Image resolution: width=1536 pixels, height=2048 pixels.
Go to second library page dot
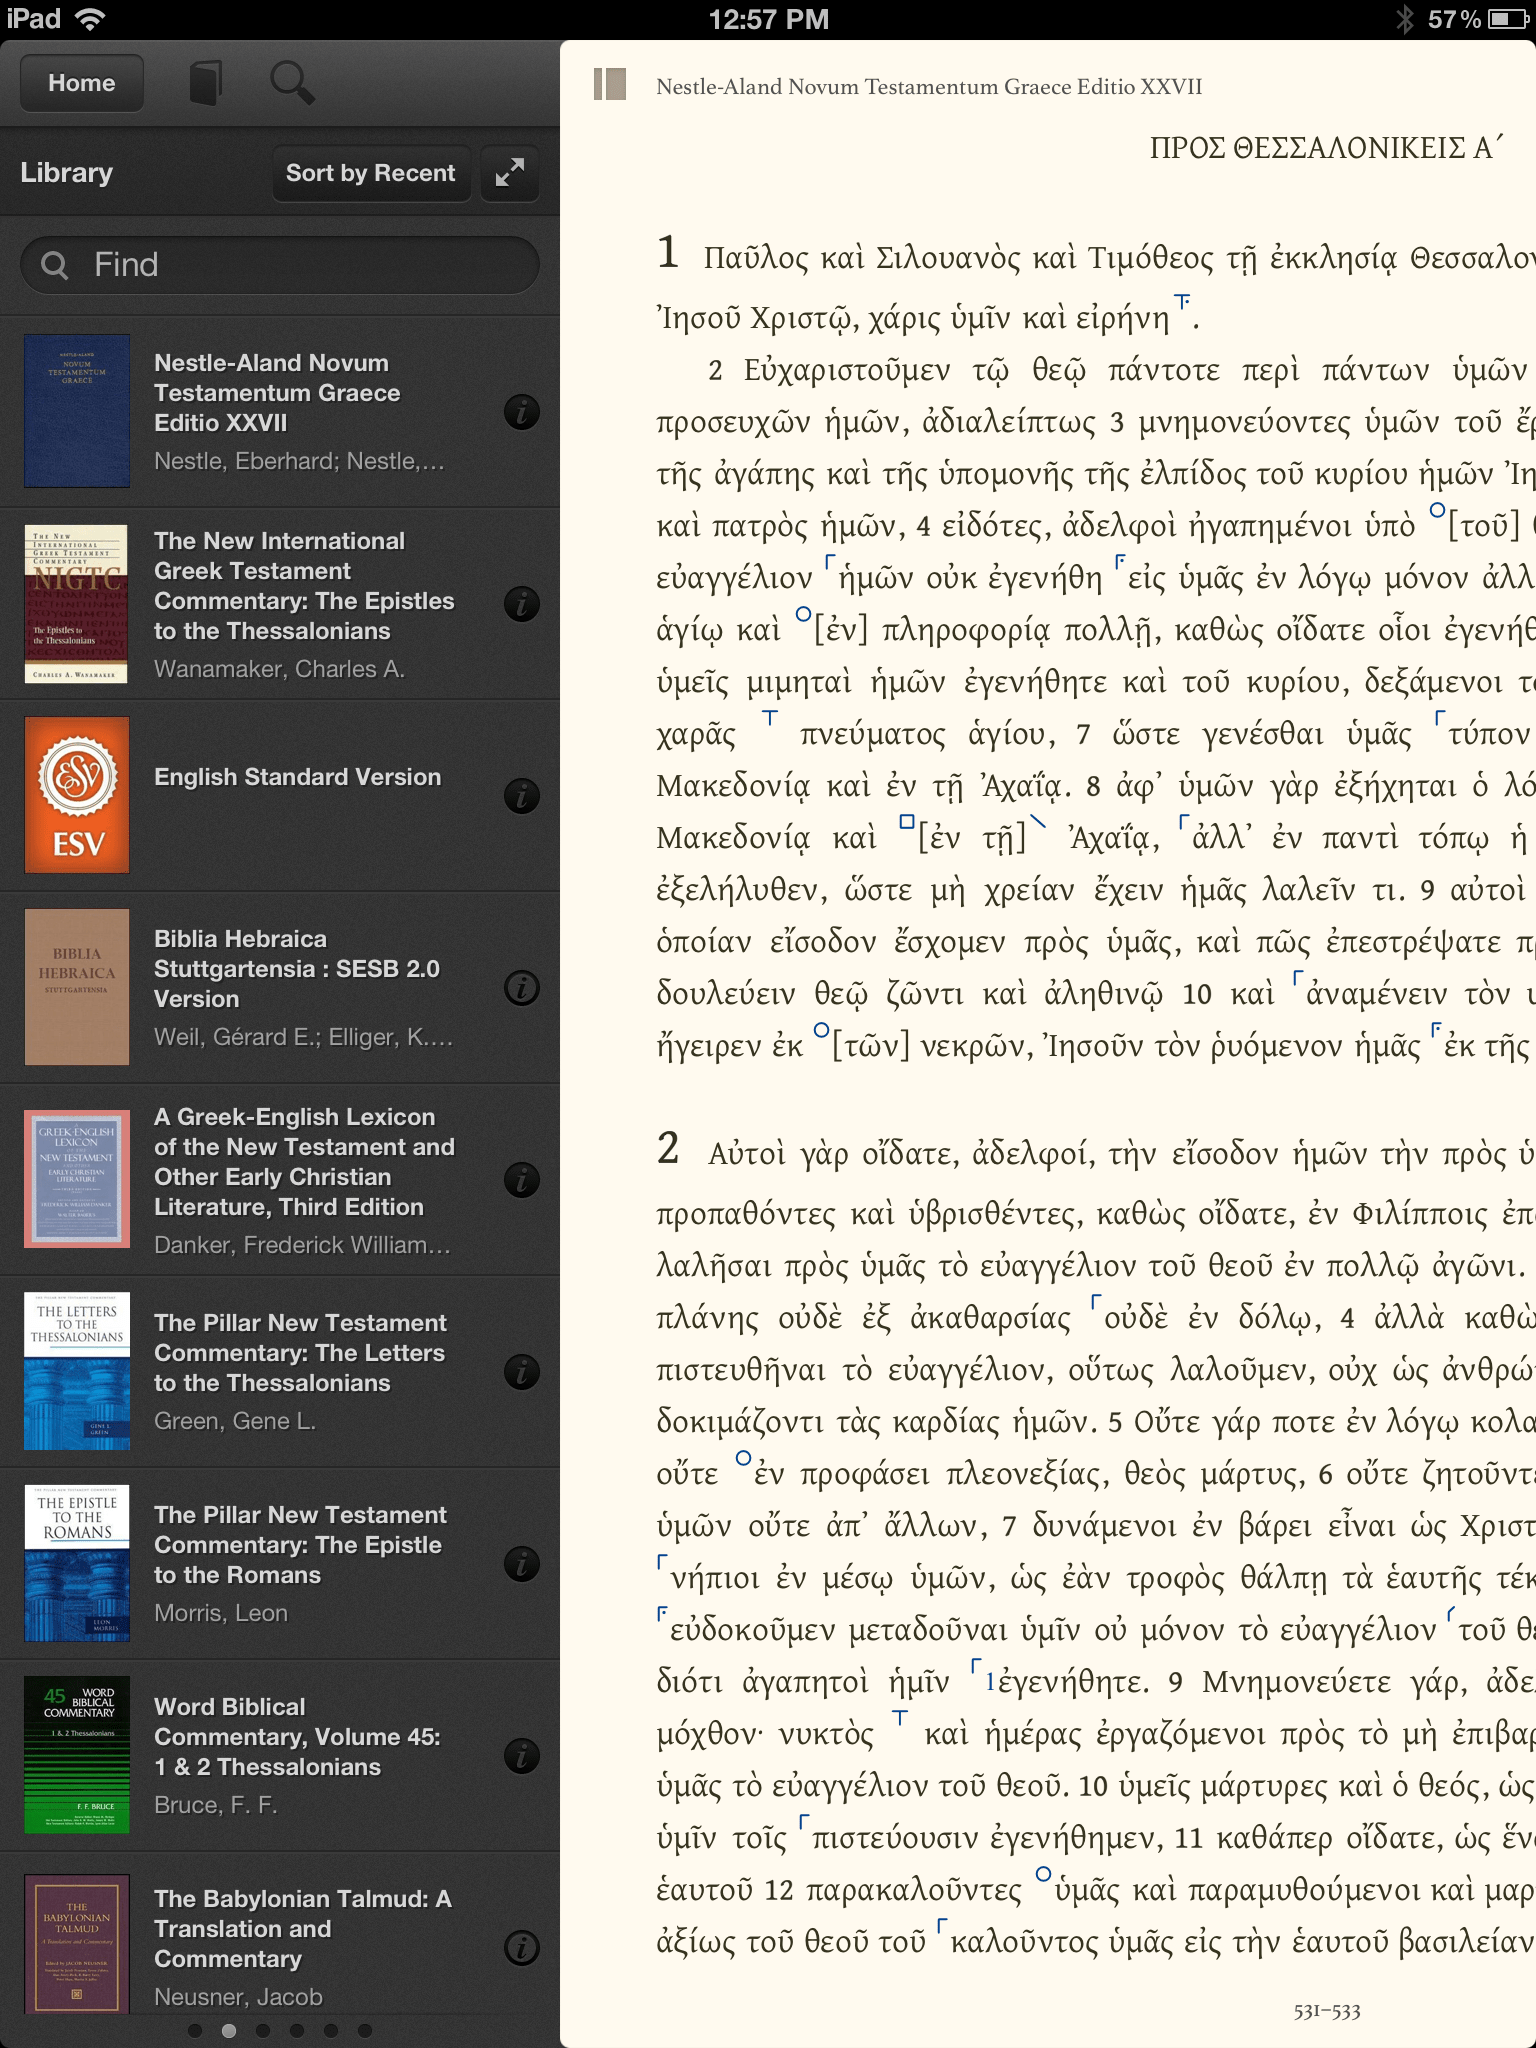coord(229,2031)
